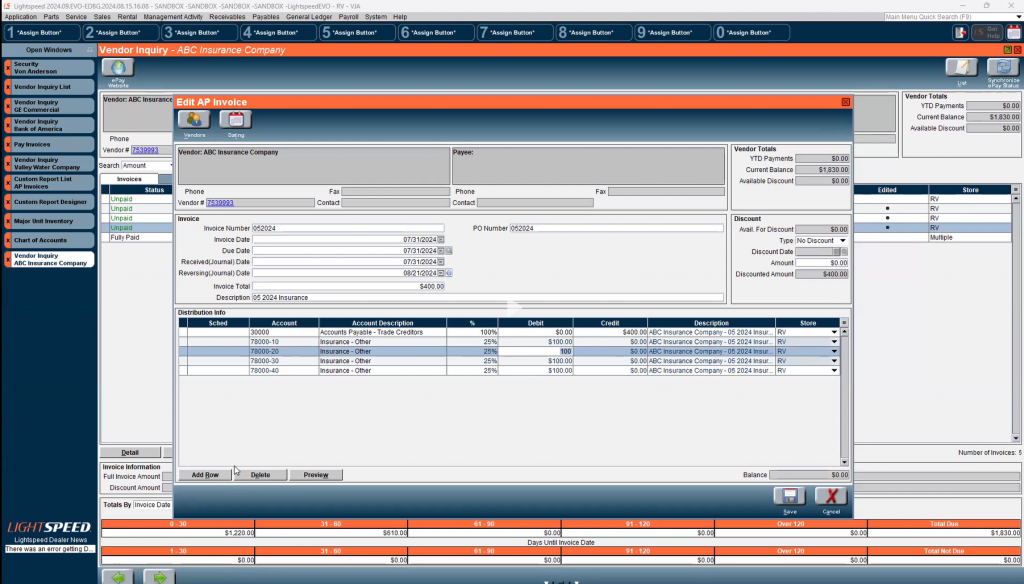
Task: Switch to Chart of Accounts window
Action: pos(50,240)
